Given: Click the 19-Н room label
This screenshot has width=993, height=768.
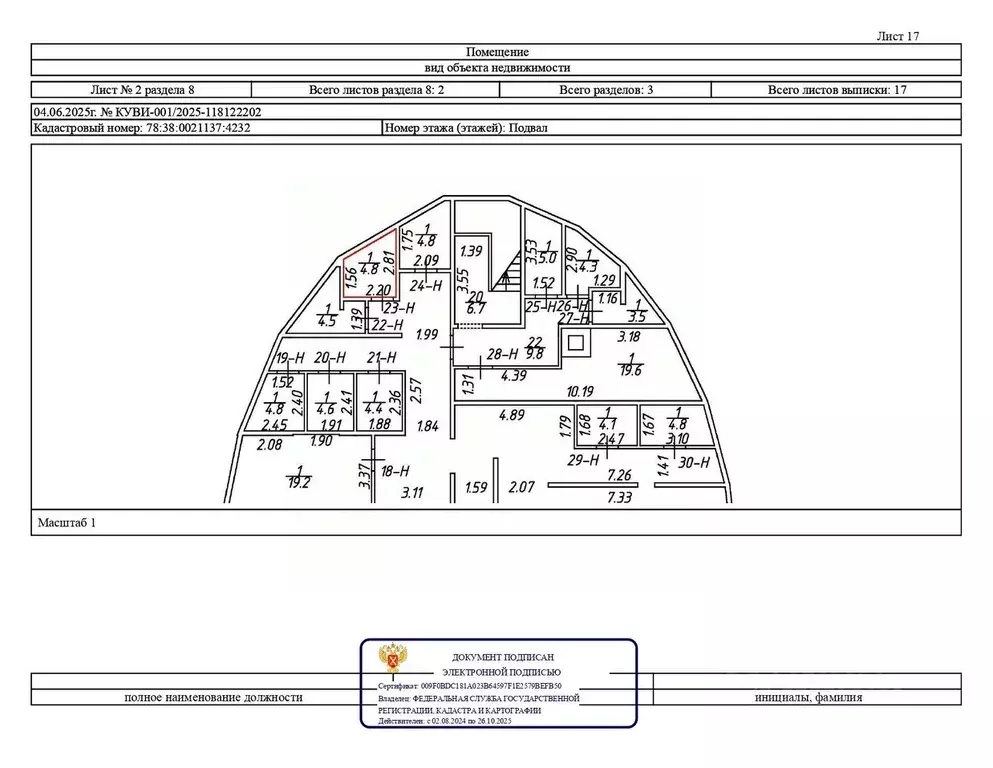Looking at the screenshot, I should (x=289, y=357).
